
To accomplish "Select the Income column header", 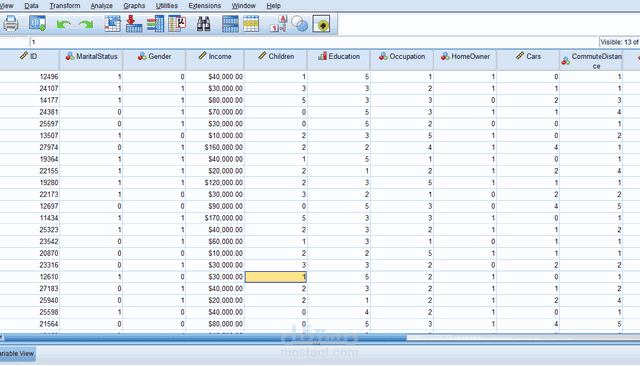I will (215, 60).
